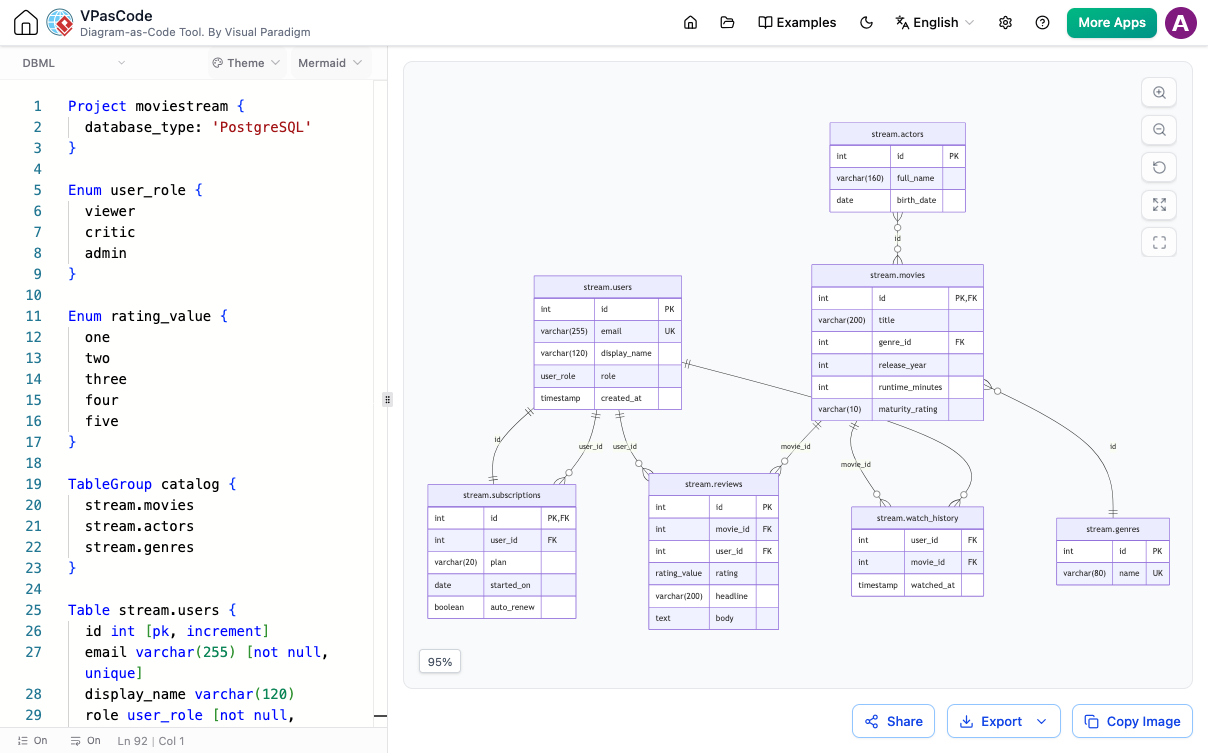Select the stream.genres table header

1113,529
